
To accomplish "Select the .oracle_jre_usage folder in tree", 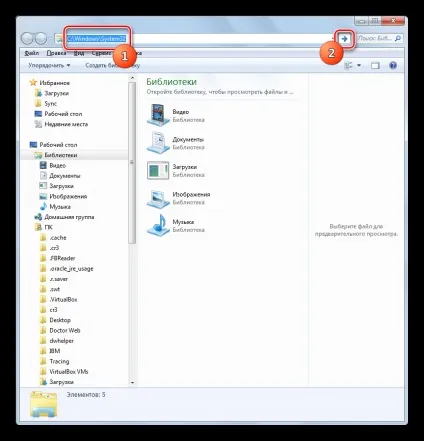I will click(71, 269).
